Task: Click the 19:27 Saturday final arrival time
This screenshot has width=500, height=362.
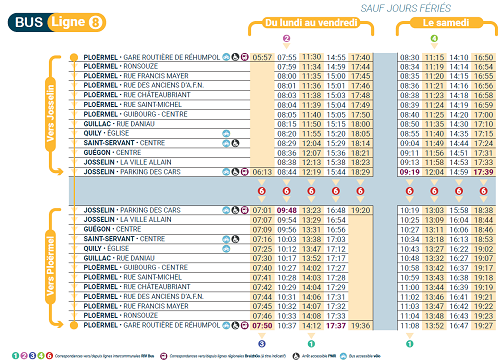Action: click(483, 325)
